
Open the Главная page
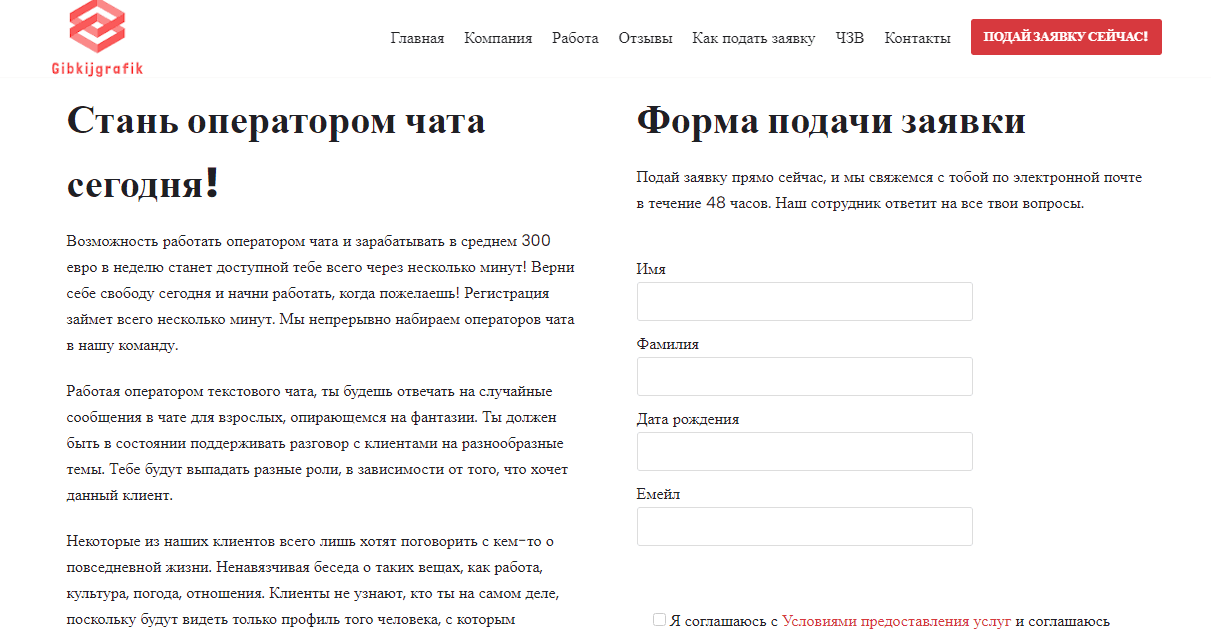tap(416, 37)
